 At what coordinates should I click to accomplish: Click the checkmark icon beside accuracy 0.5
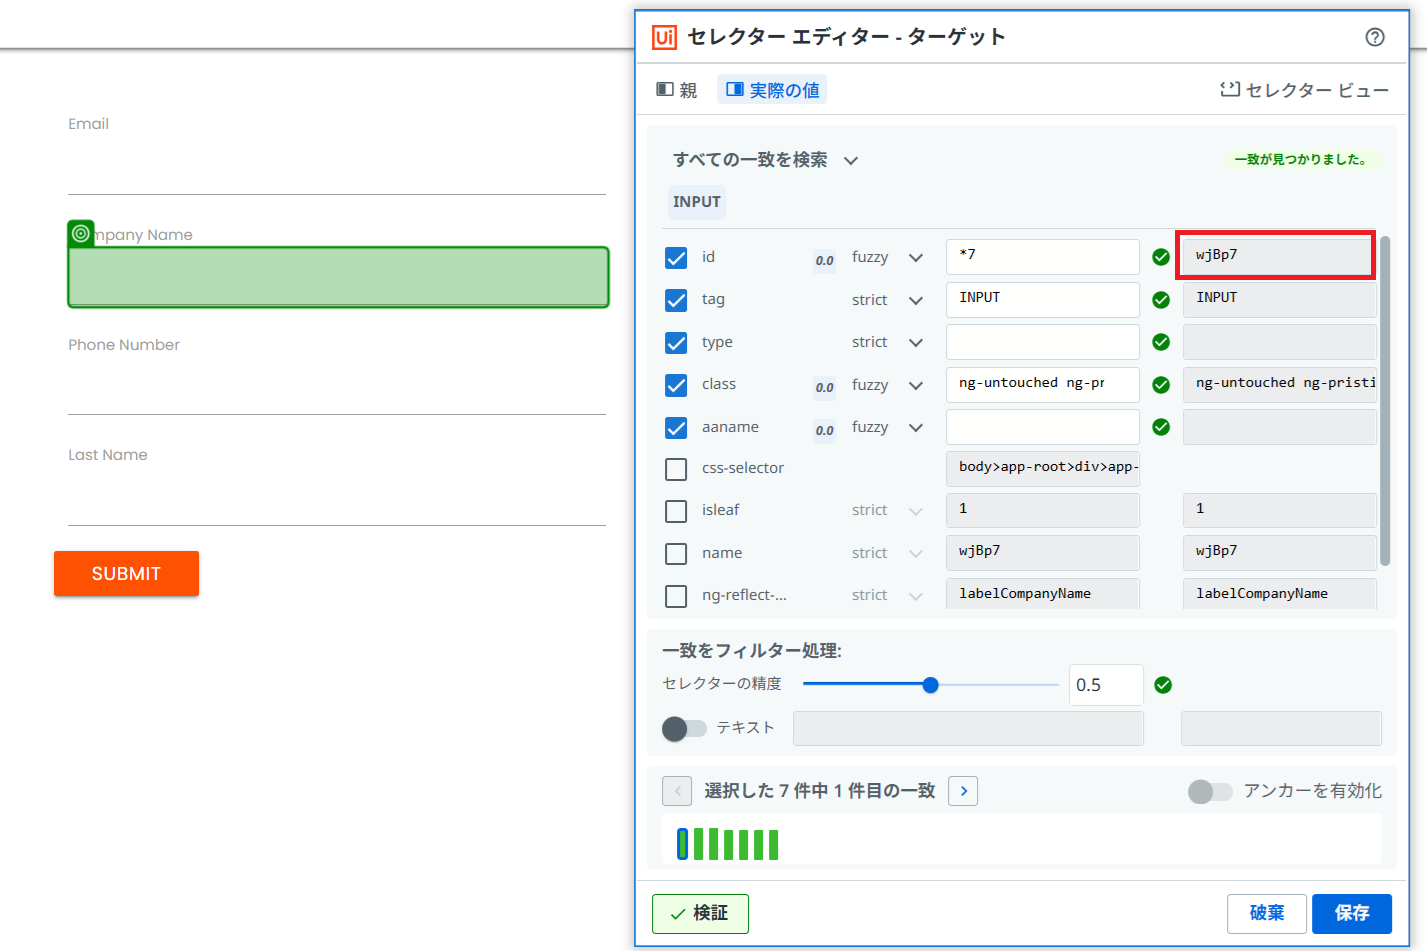(x=1163, y=685)
